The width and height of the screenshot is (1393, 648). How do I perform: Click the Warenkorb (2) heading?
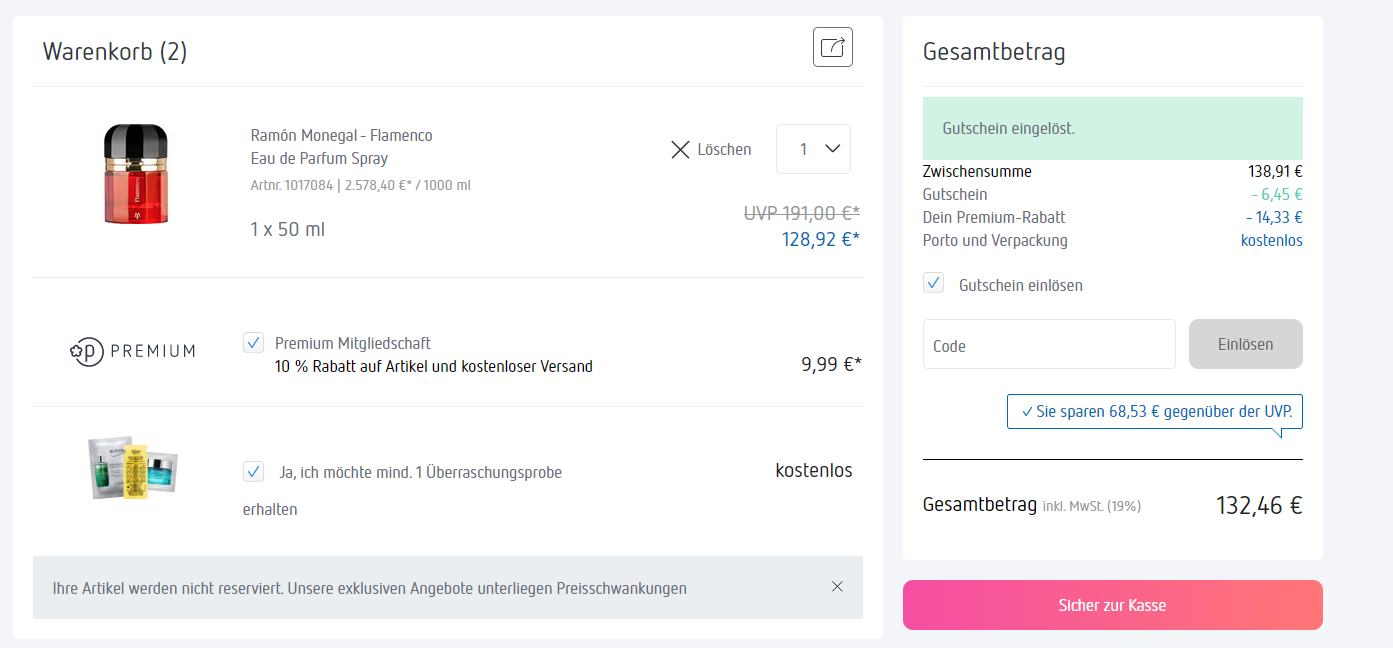pyautogui.click(x=115, y=51)
